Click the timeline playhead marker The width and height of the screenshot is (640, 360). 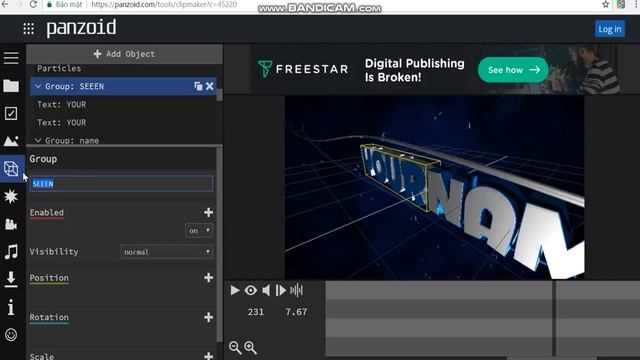[554, 318]
